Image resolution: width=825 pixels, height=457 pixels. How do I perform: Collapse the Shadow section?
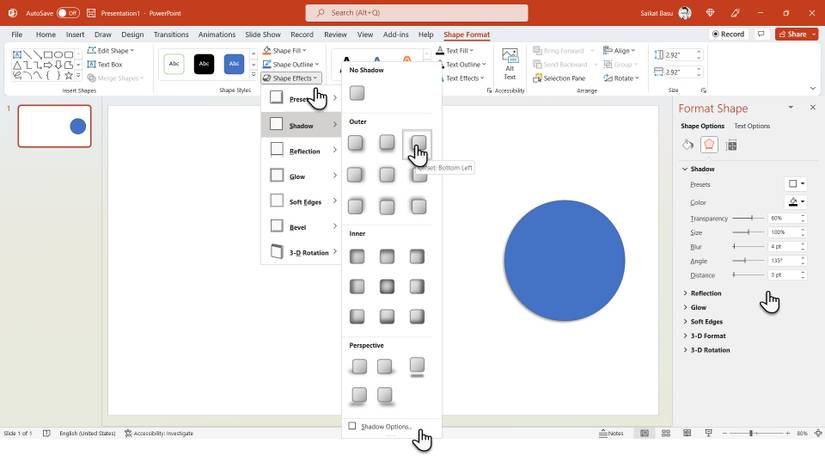tap(699, 169)
